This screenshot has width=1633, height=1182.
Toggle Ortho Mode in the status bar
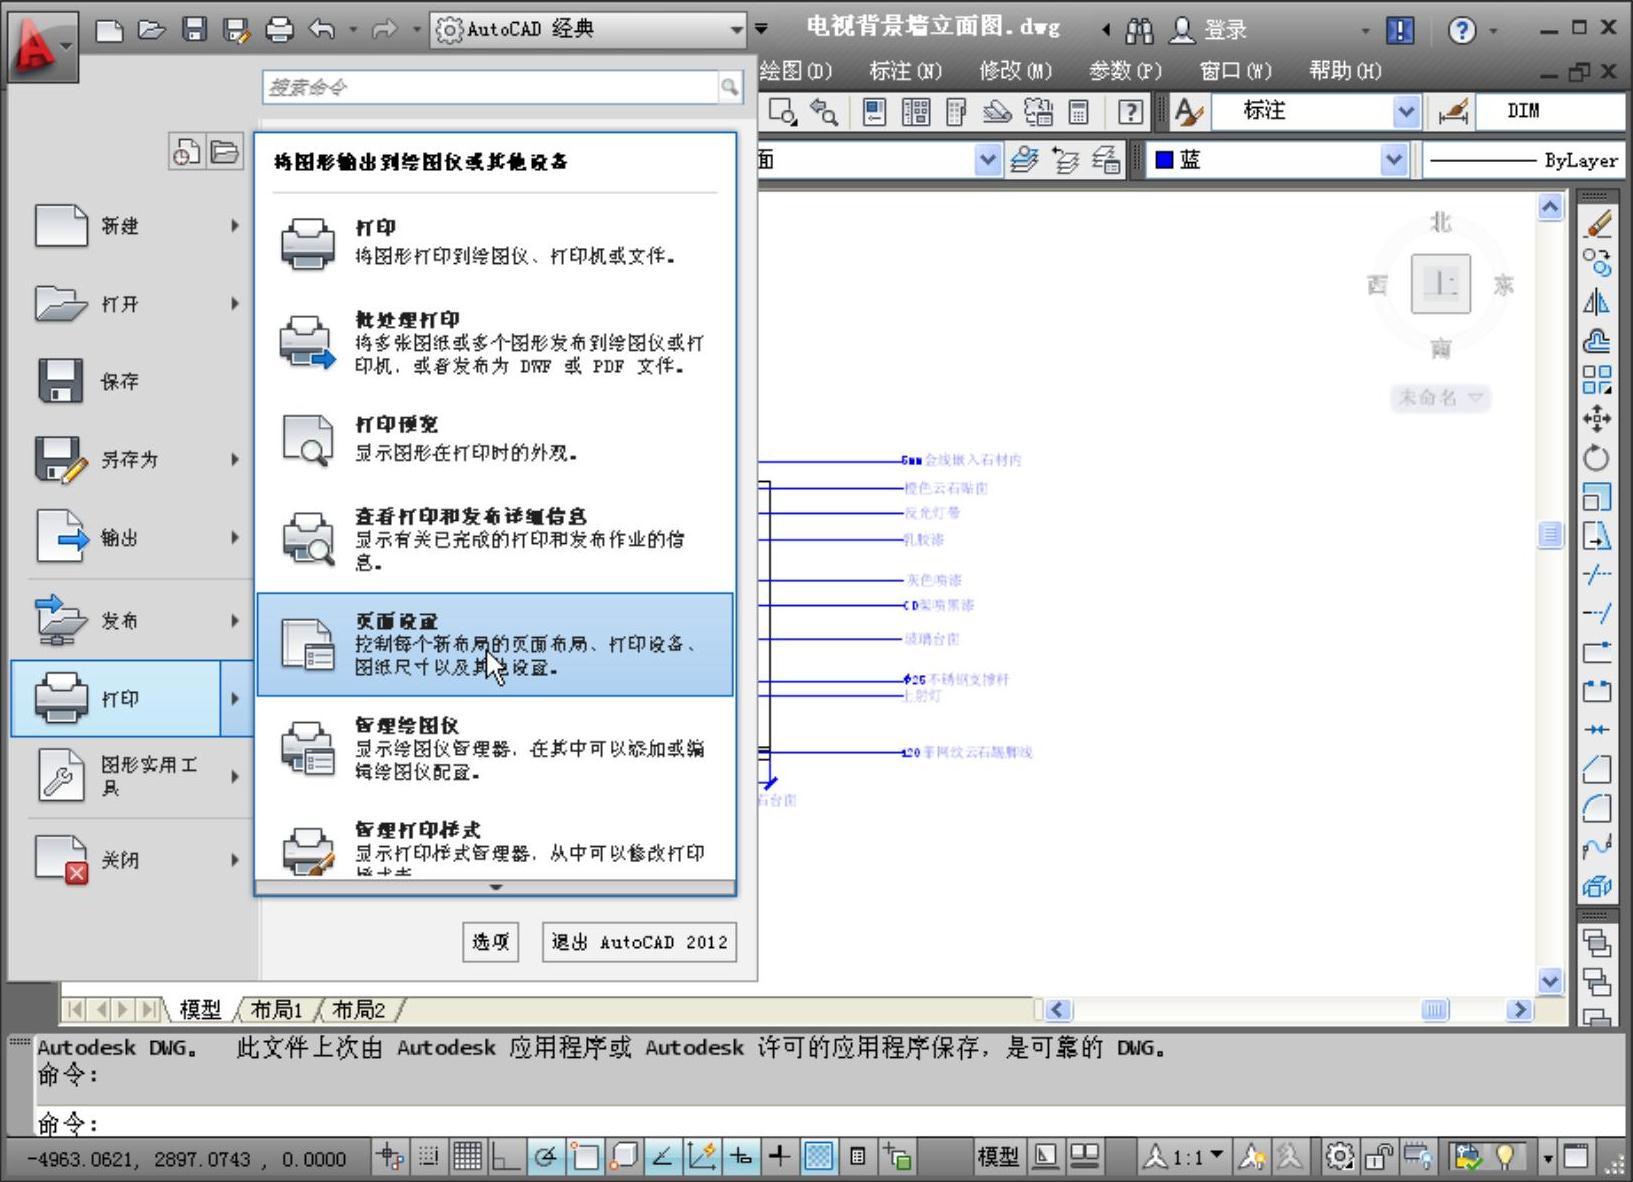tap(506, 1157)
